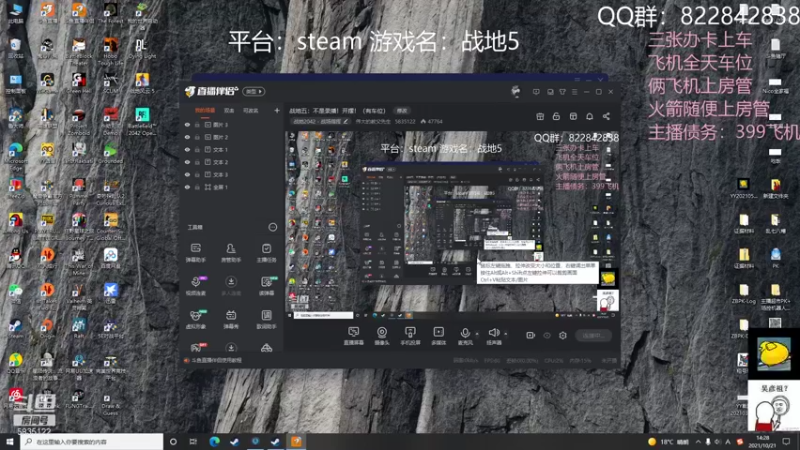Toggle visibility of the 文本 3 layer

coord(187,174)
